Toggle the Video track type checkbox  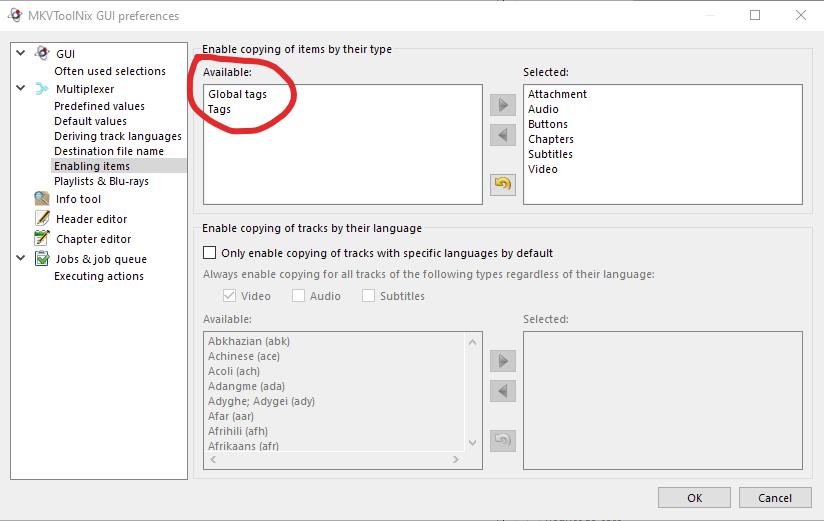(x=229, y=295)
